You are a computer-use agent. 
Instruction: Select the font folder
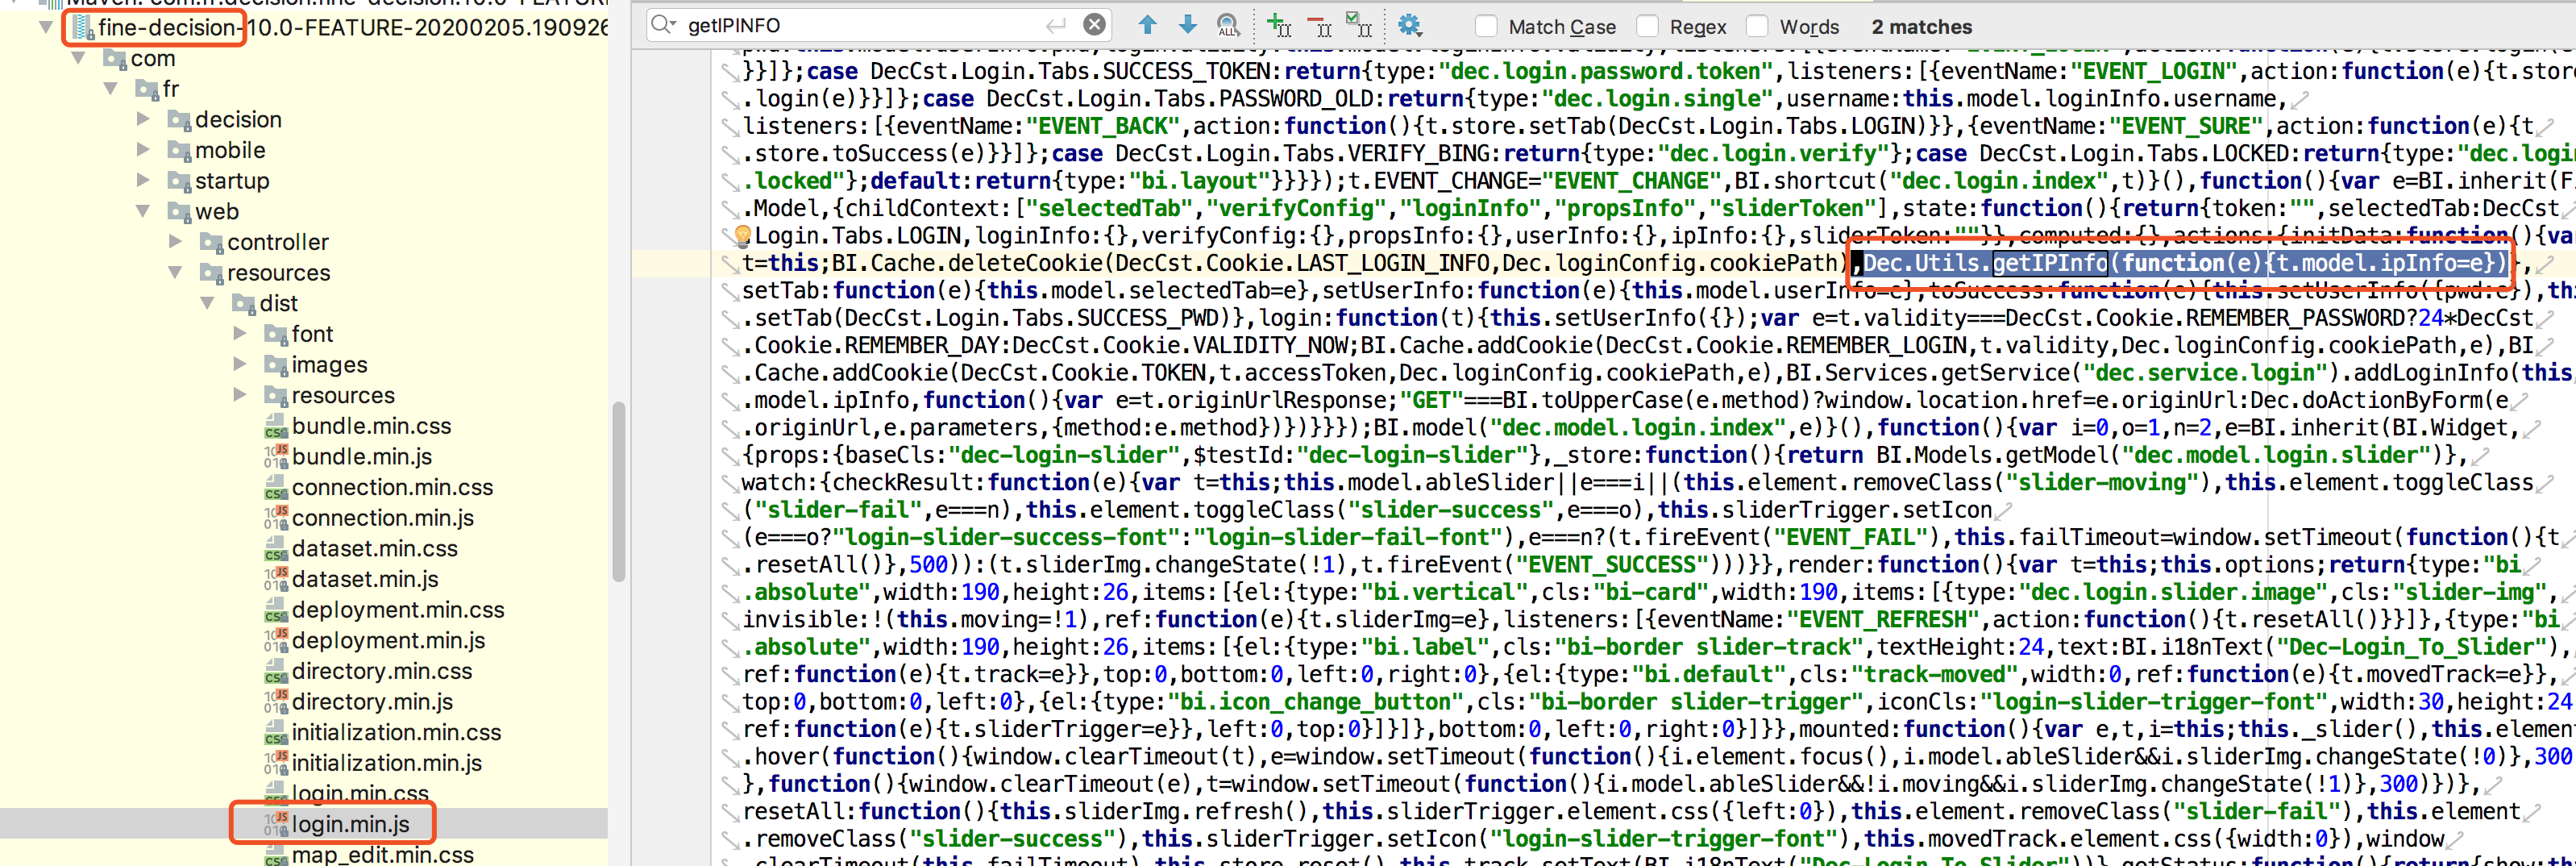(x=312, y=333)
